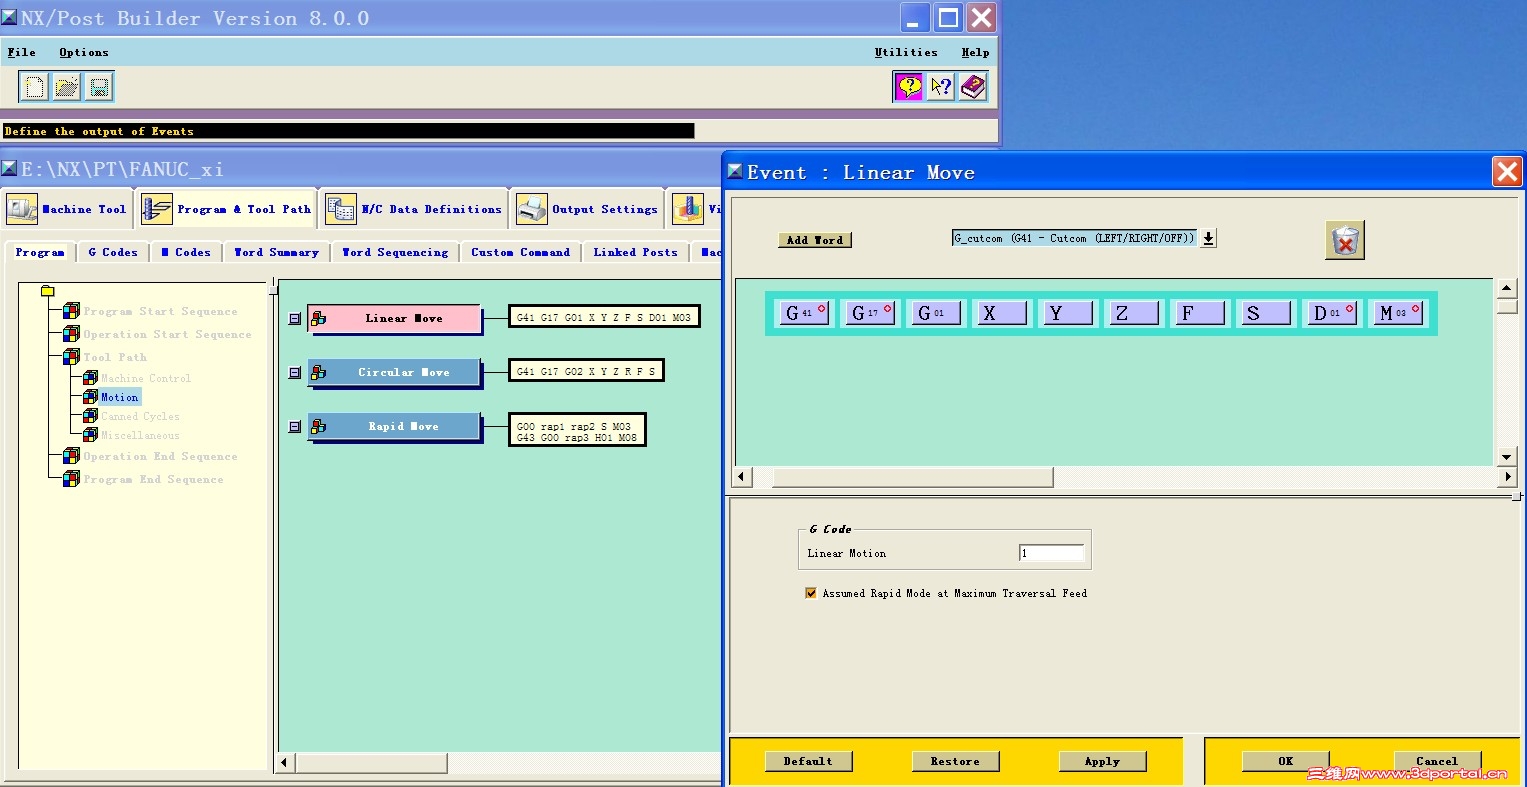Confirm the Linear Move dialog with OK
Viewport: 1527px width, 787px height.
1285,761
